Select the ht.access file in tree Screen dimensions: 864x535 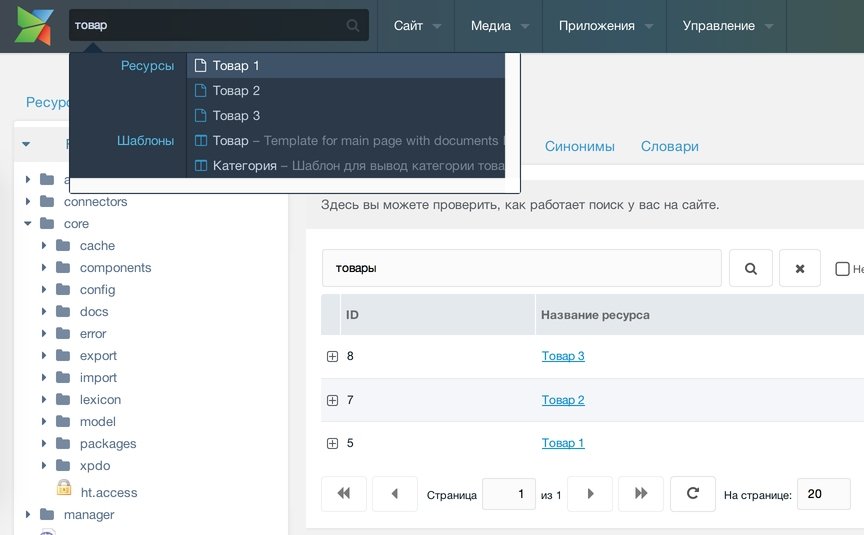(x=109, y=493)
